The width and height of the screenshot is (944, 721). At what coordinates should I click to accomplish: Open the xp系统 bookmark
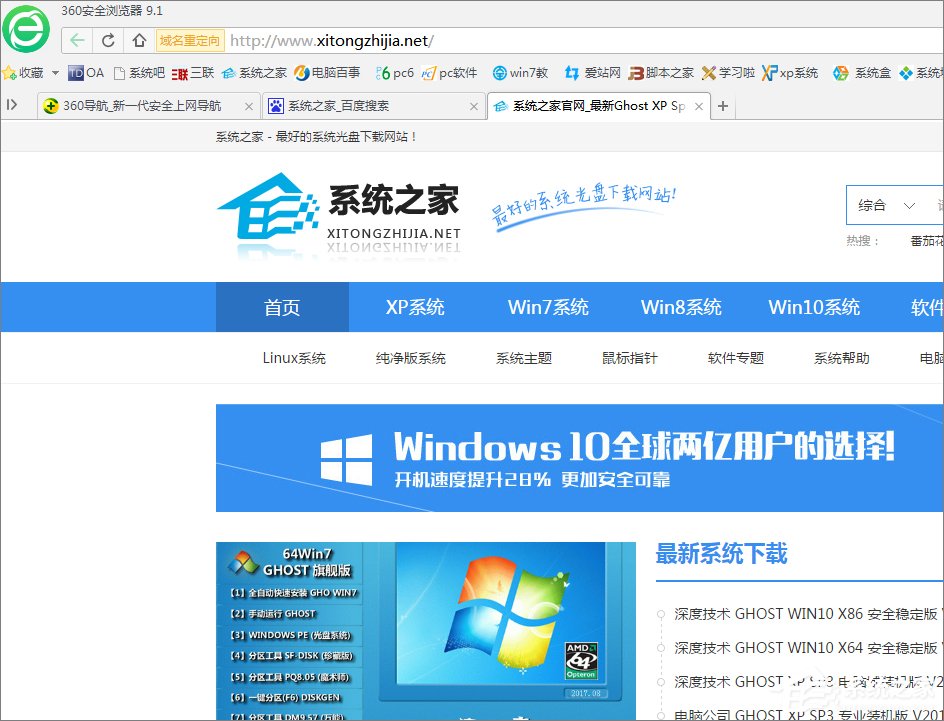[790, 73]
